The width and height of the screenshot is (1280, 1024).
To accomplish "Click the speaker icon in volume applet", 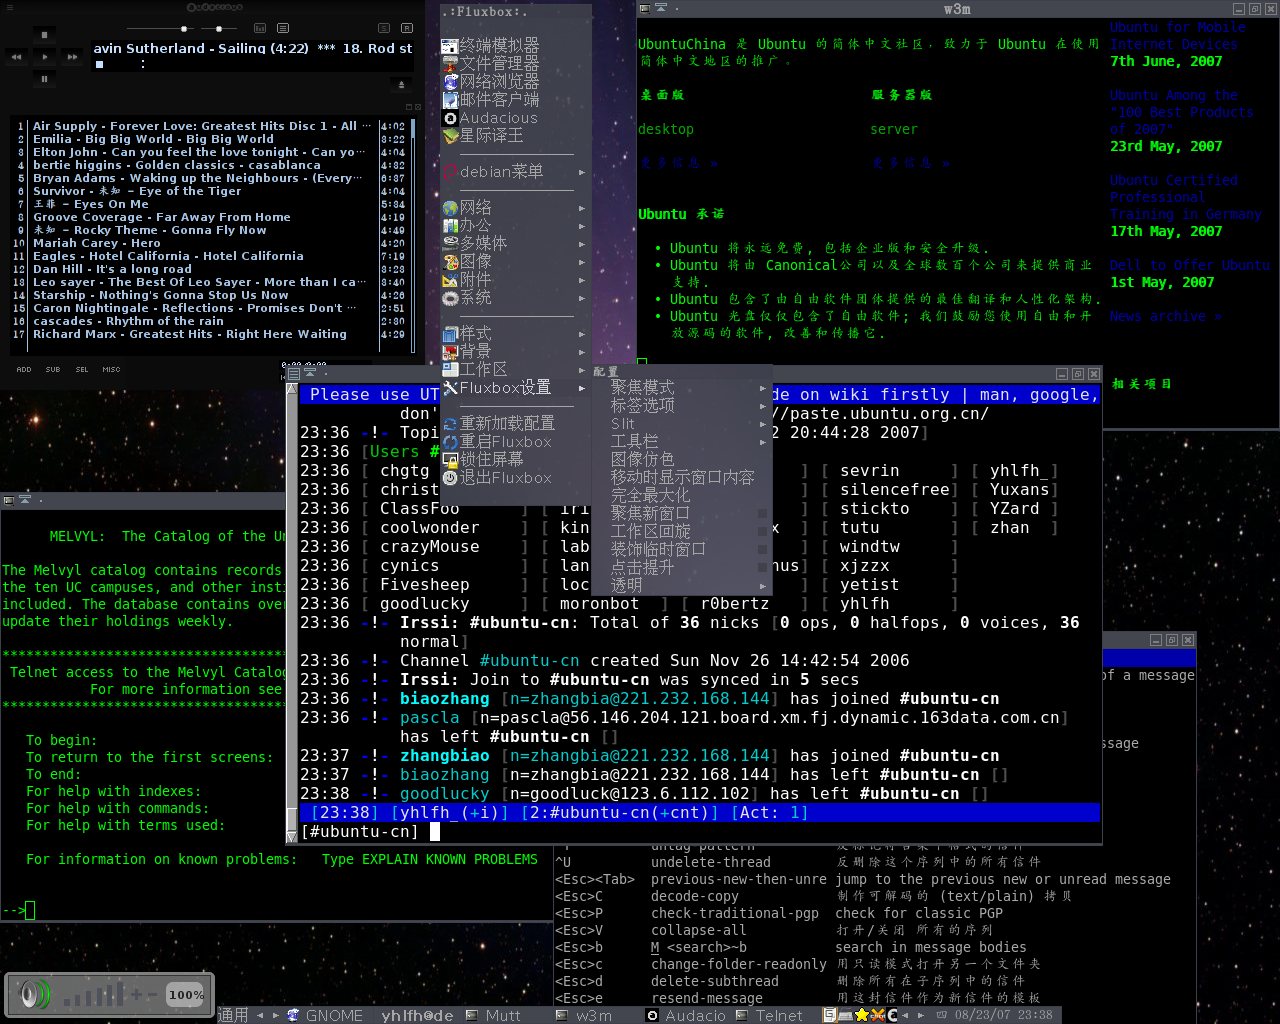I will (x=35, y=995).
